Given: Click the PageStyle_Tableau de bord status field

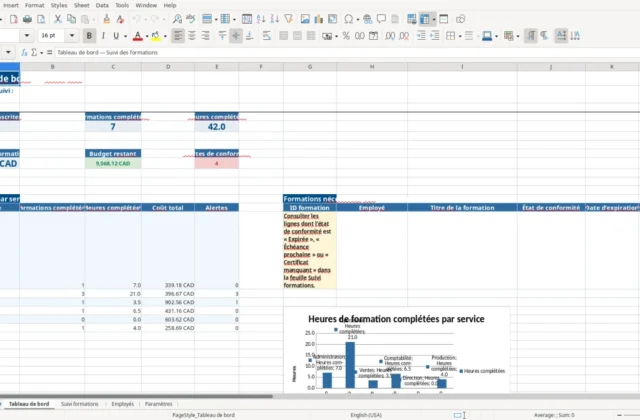Looking at the screenshot, I should (x=203, y=415).
